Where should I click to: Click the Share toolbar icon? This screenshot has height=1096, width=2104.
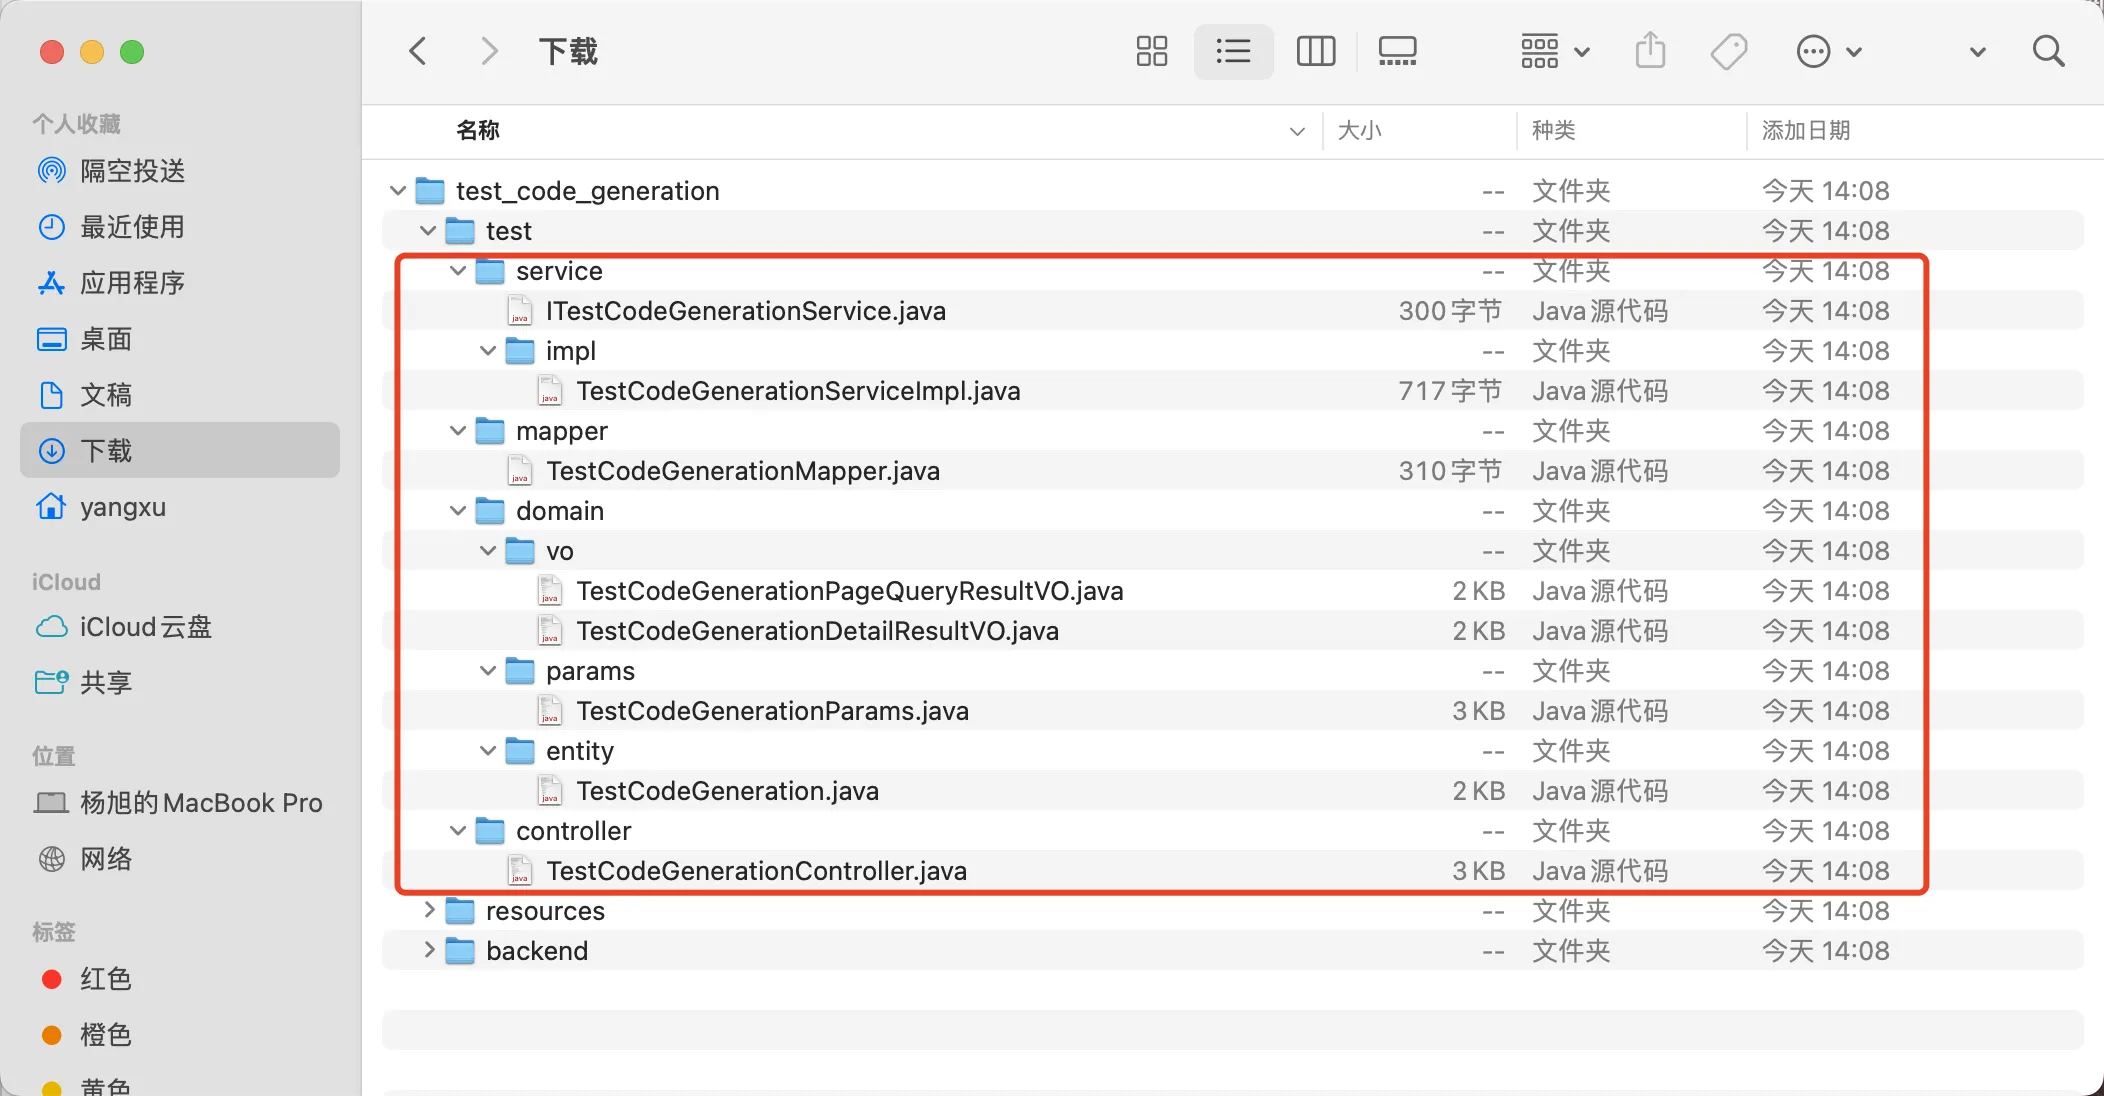[x=1651, y=50]
